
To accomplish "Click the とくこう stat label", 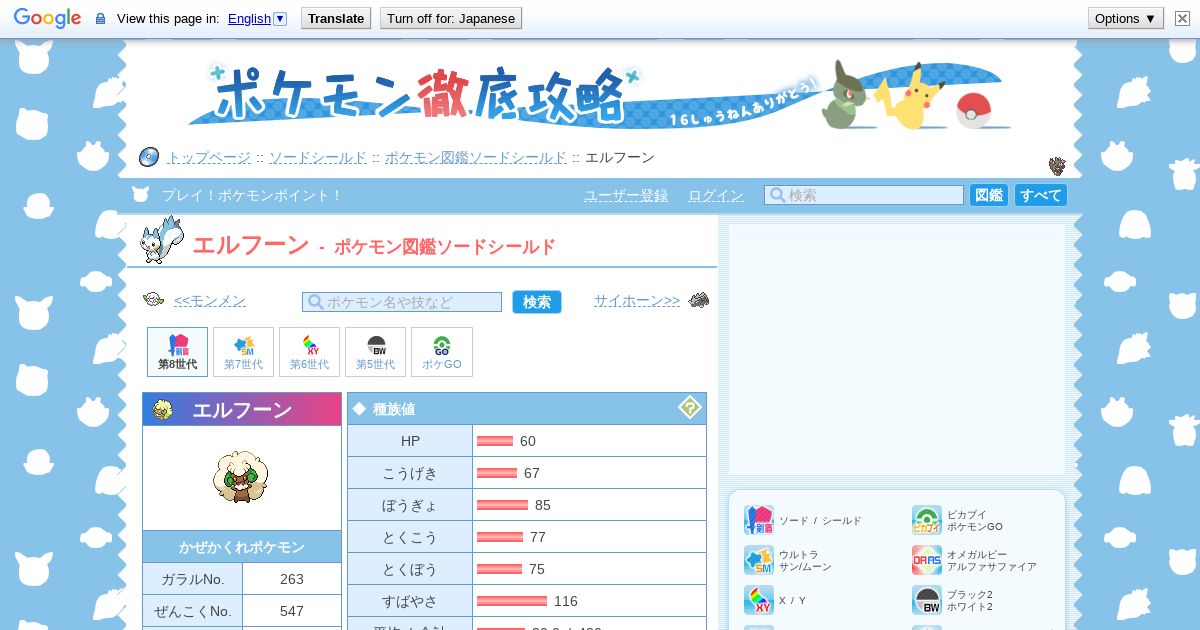I will coord(410,537).
